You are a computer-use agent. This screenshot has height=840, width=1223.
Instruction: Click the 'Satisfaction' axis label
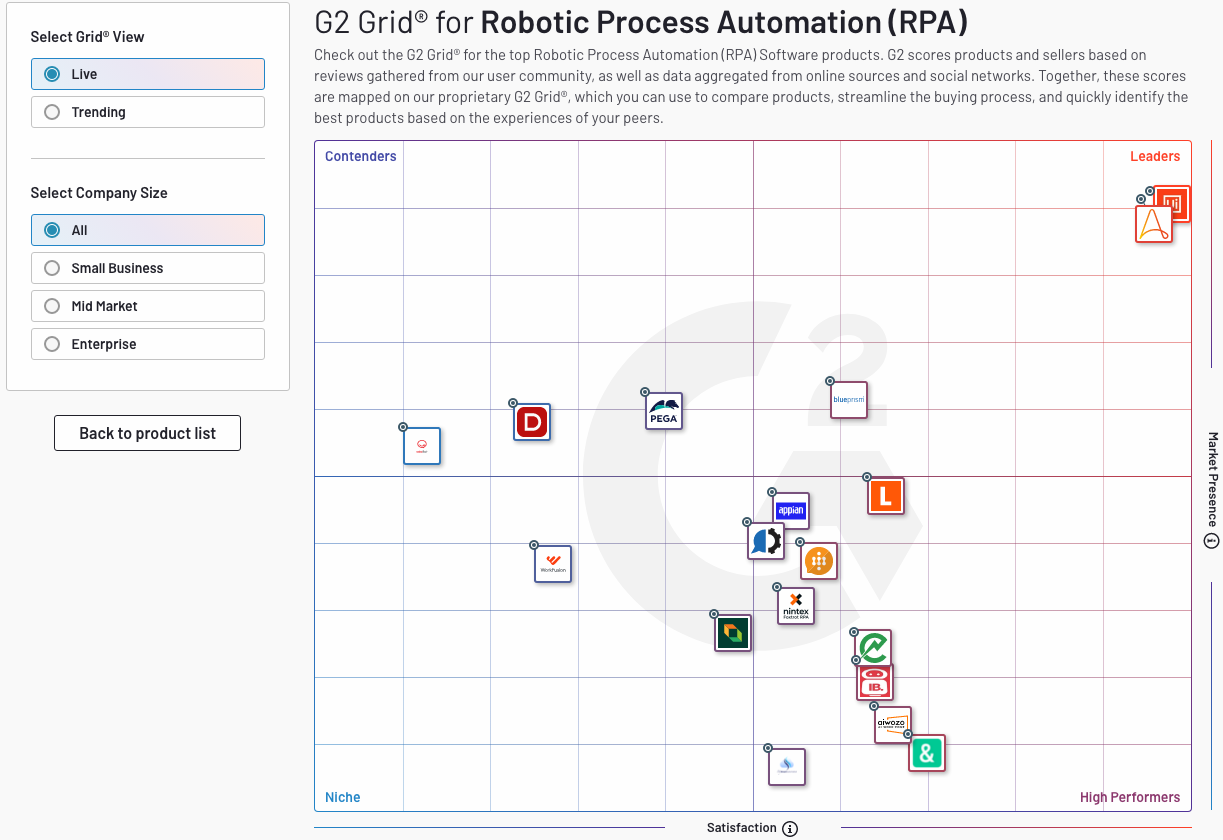pos(742,828)
